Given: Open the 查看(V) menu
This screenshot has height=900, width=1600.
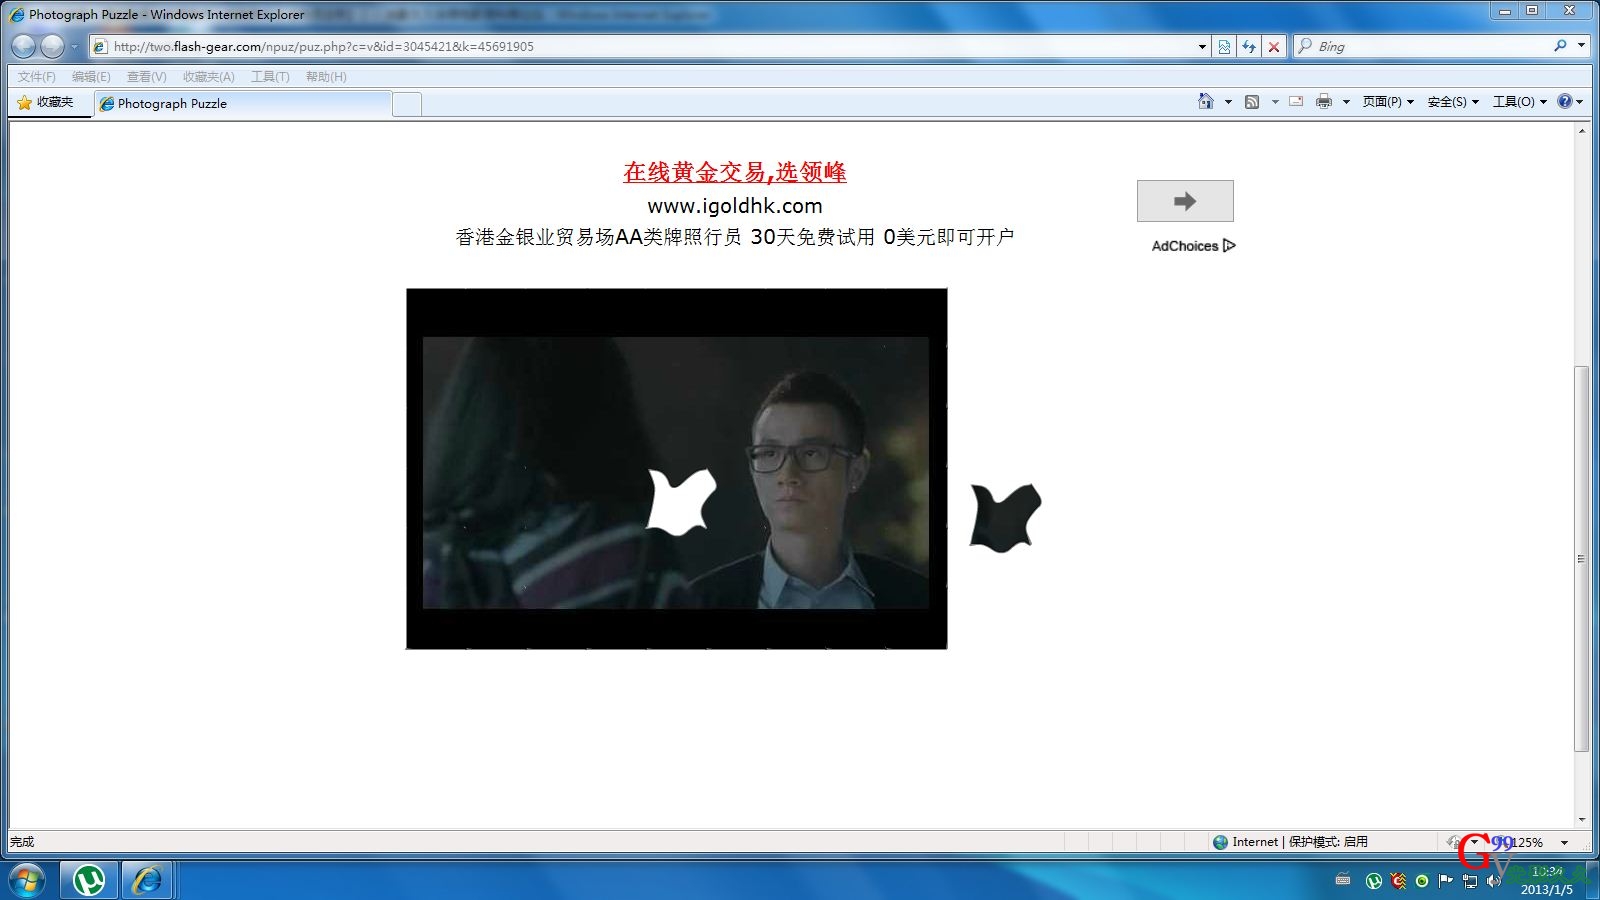Looking at the screenshot, I should coord(146,77).
